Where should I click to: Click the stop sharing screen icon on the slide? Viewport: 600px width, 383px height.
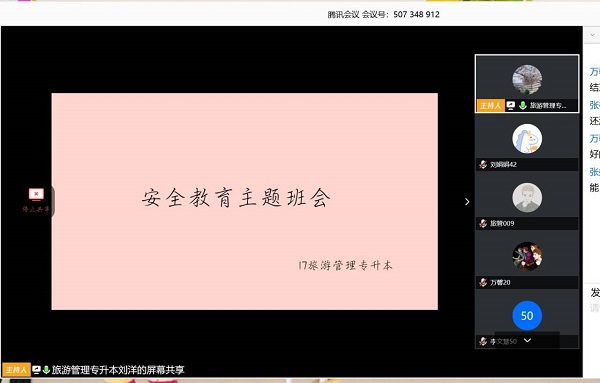(36, 194)
